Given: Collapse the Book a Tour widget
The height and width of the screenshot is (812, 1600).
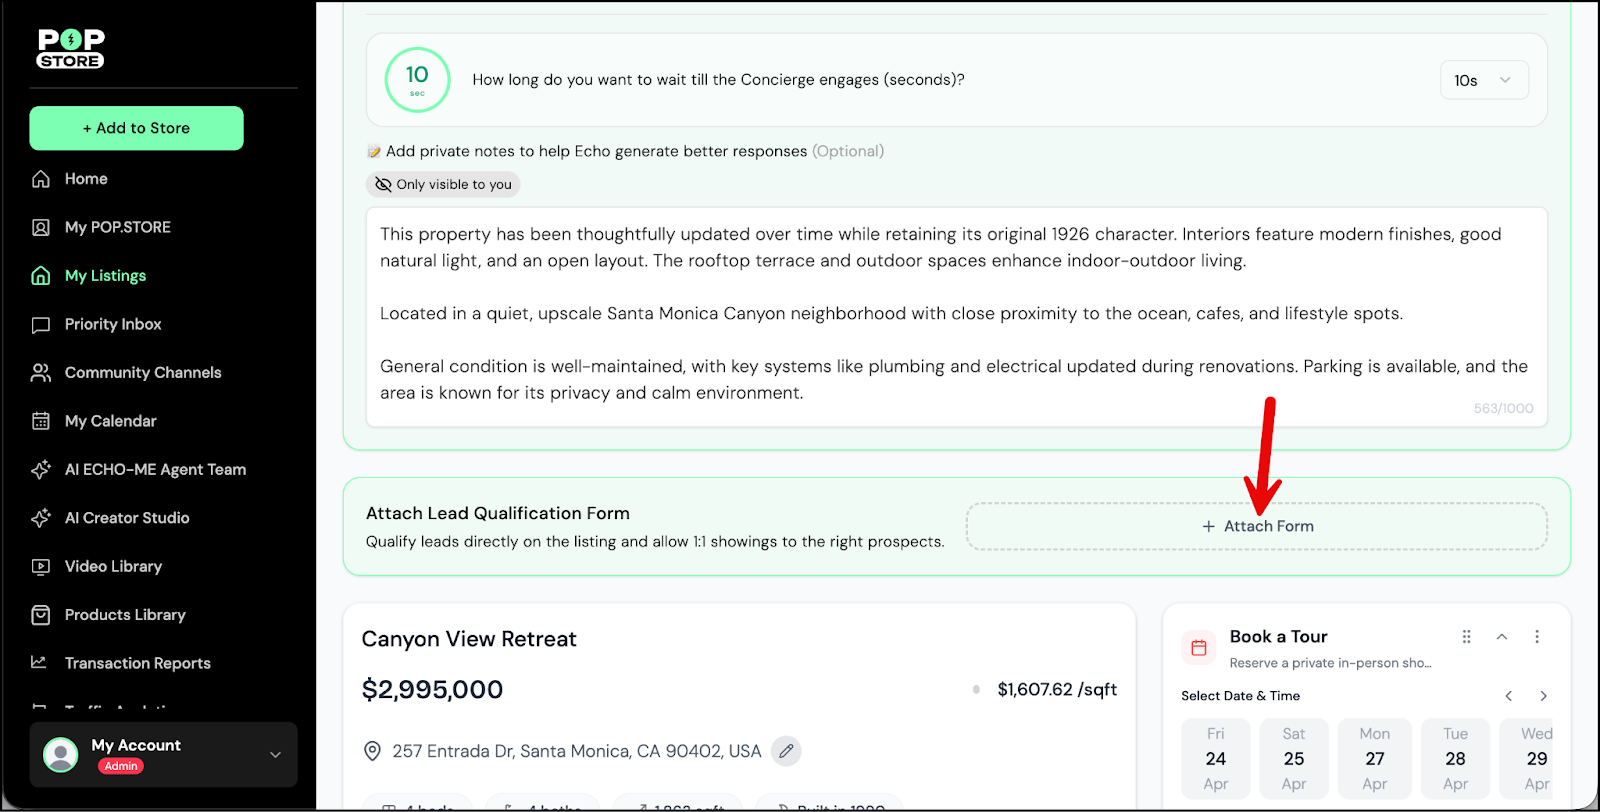Looking at the screenshot, I should 1501,637.
